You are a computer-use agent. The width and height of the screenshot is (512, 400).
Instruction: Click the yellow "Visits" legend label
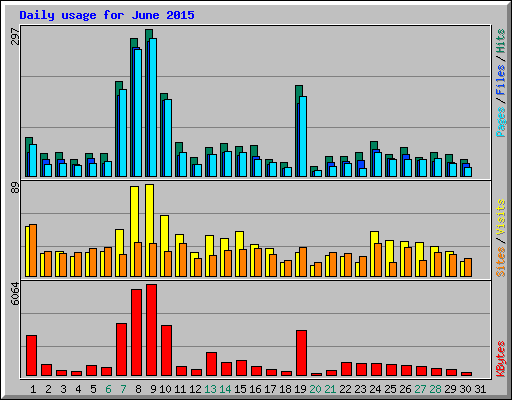click(x=500, y=217)
